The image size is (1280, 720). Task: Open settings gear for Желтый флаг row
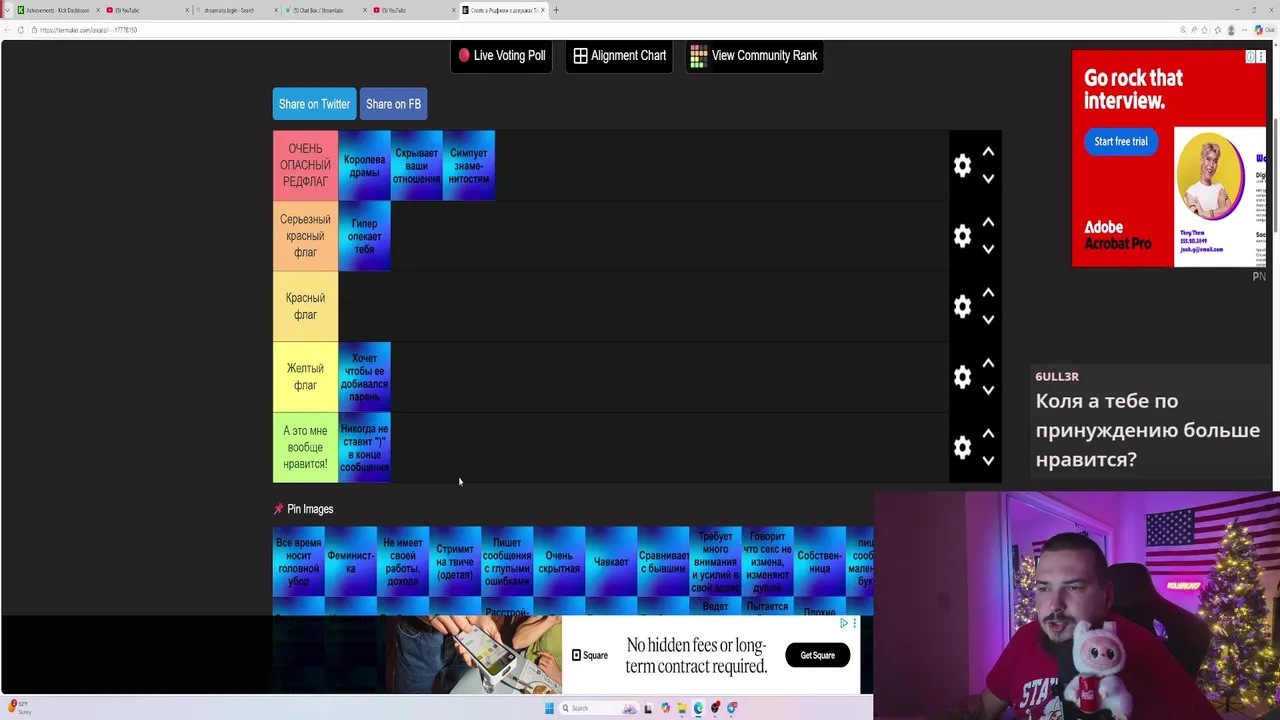962,377
